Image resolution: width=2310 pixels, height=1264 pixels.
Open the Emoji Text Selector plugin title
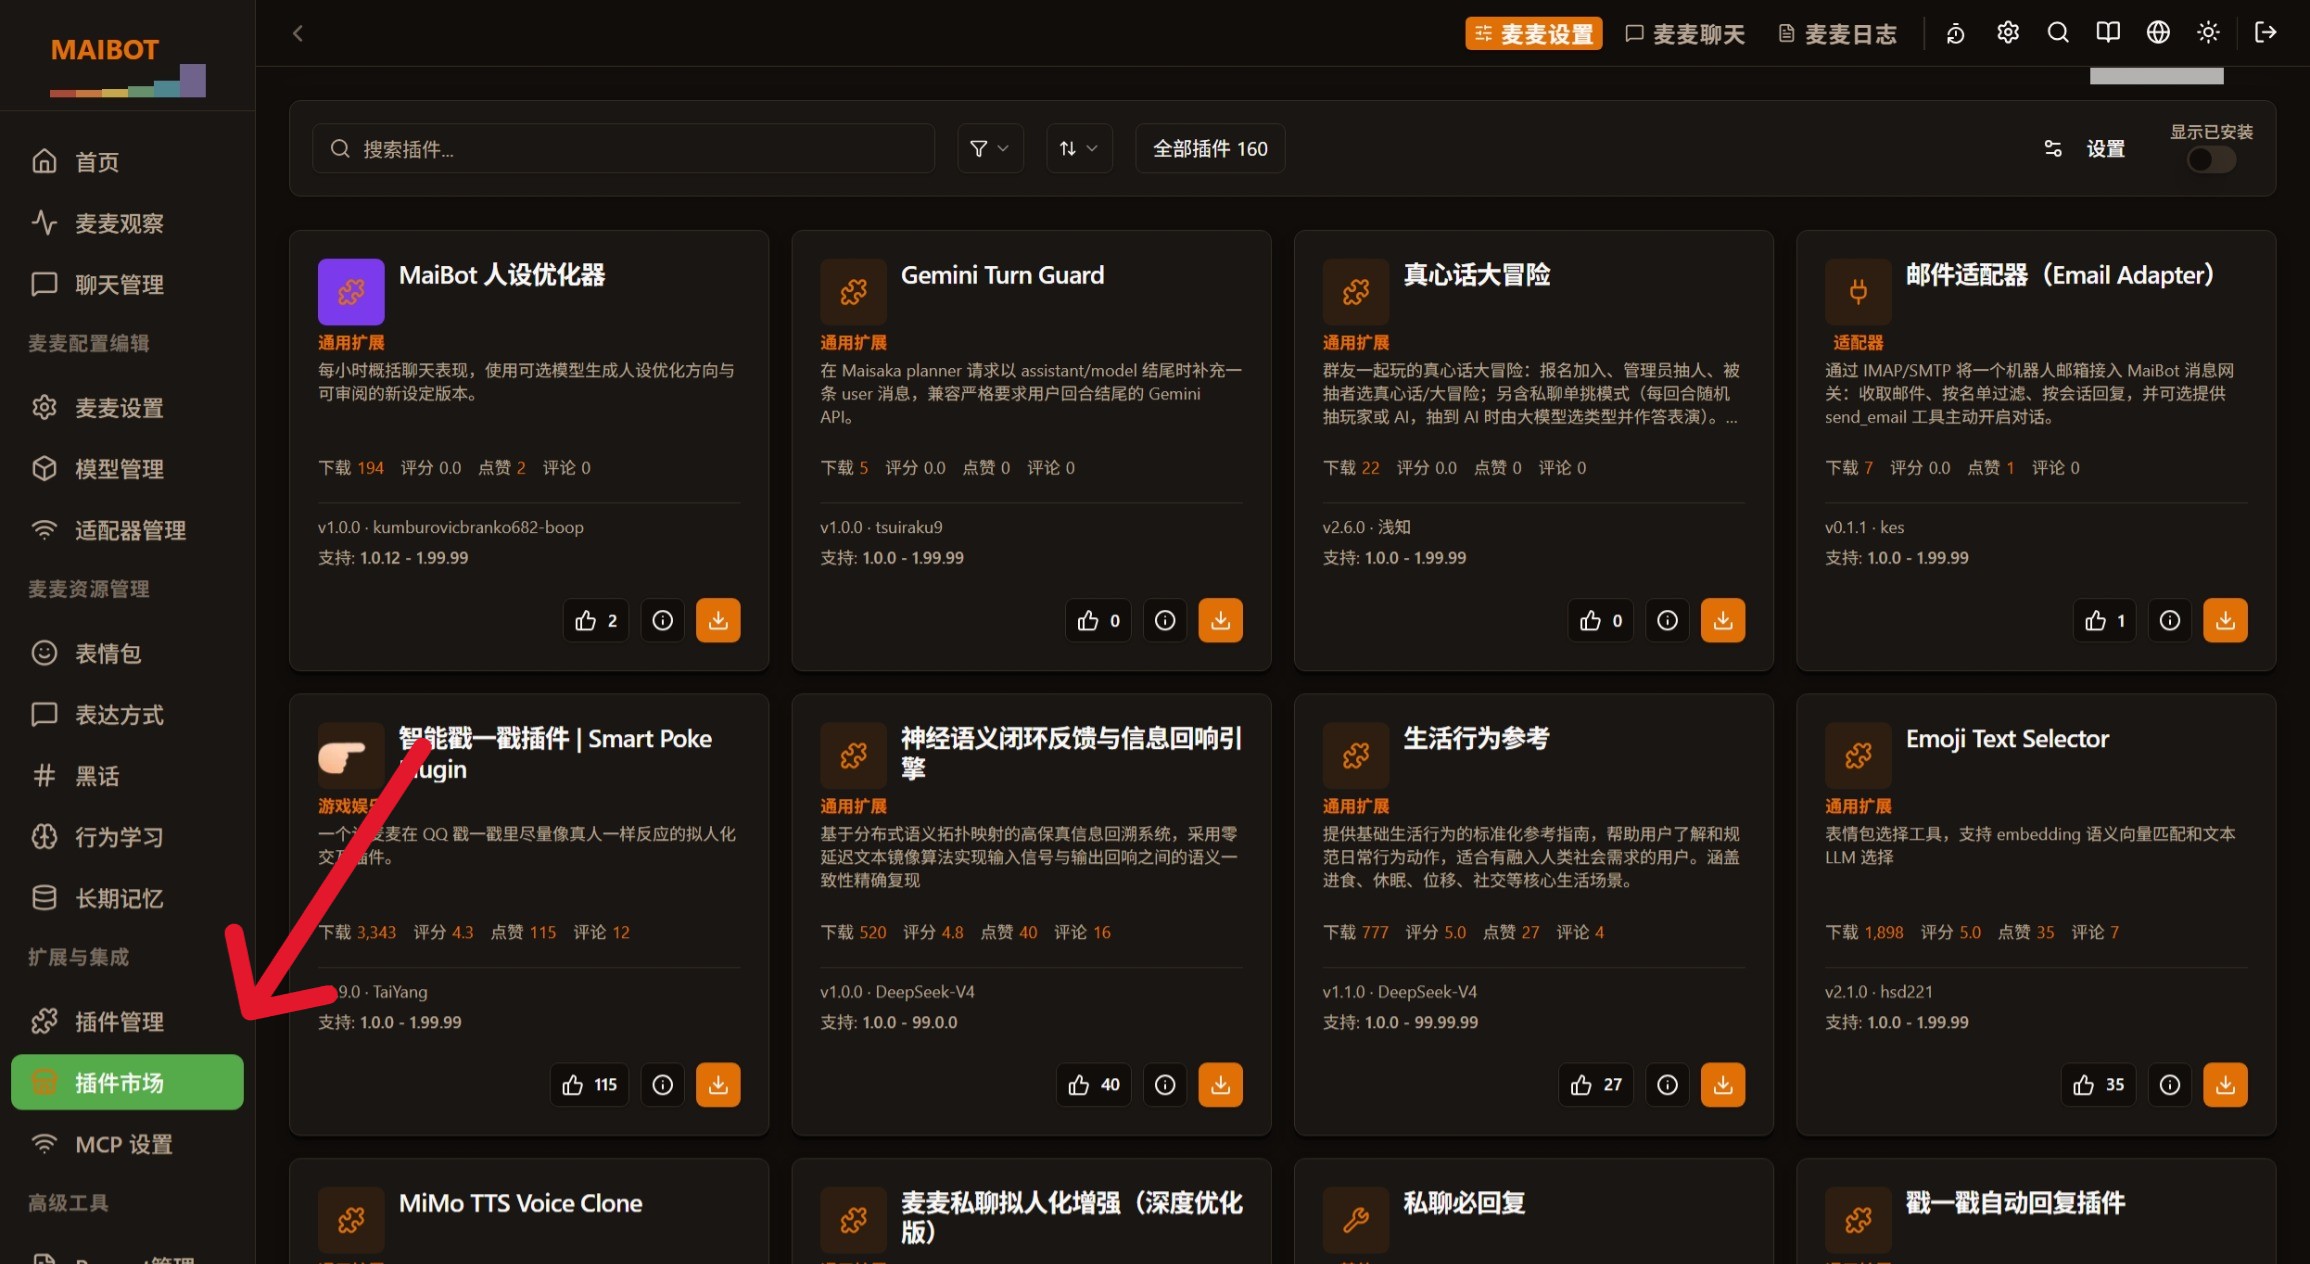point(2007,739)
